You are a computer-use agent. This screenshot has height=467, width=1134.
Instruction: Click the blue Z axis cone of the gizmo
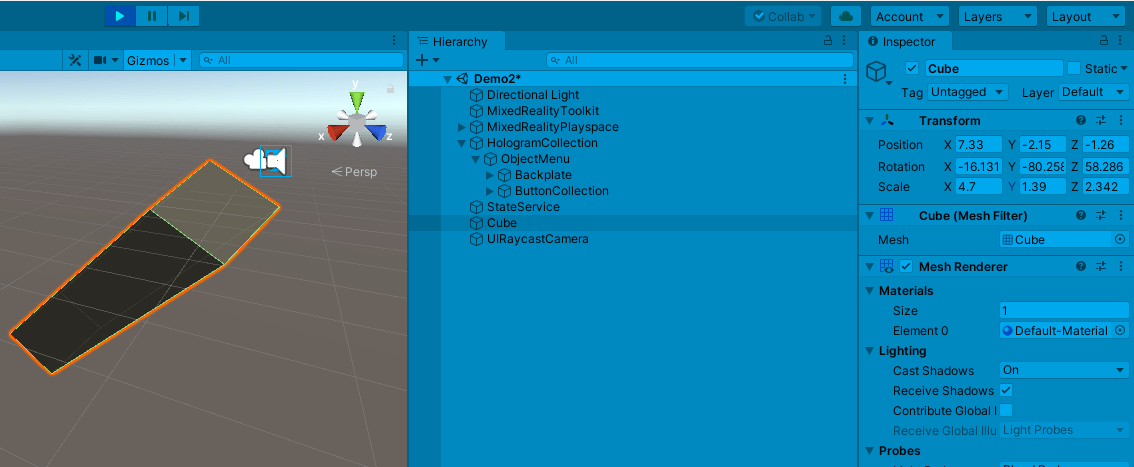(x=377, y=133)
